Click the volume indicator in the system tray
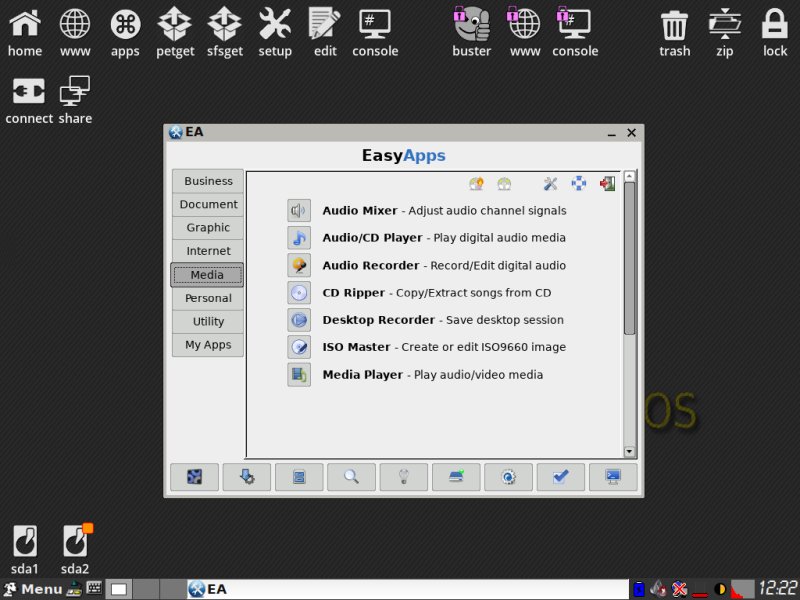Screen dimensions: 800x600 click(718, 589)
